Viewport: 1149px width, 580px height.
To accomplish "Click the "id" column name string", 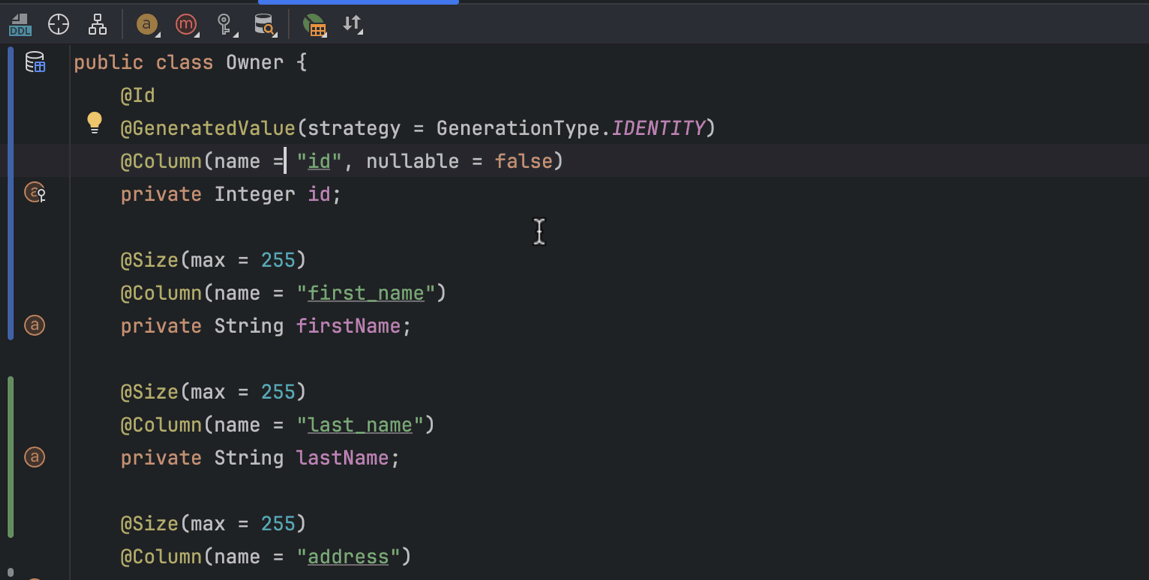I will coord(319,161).
